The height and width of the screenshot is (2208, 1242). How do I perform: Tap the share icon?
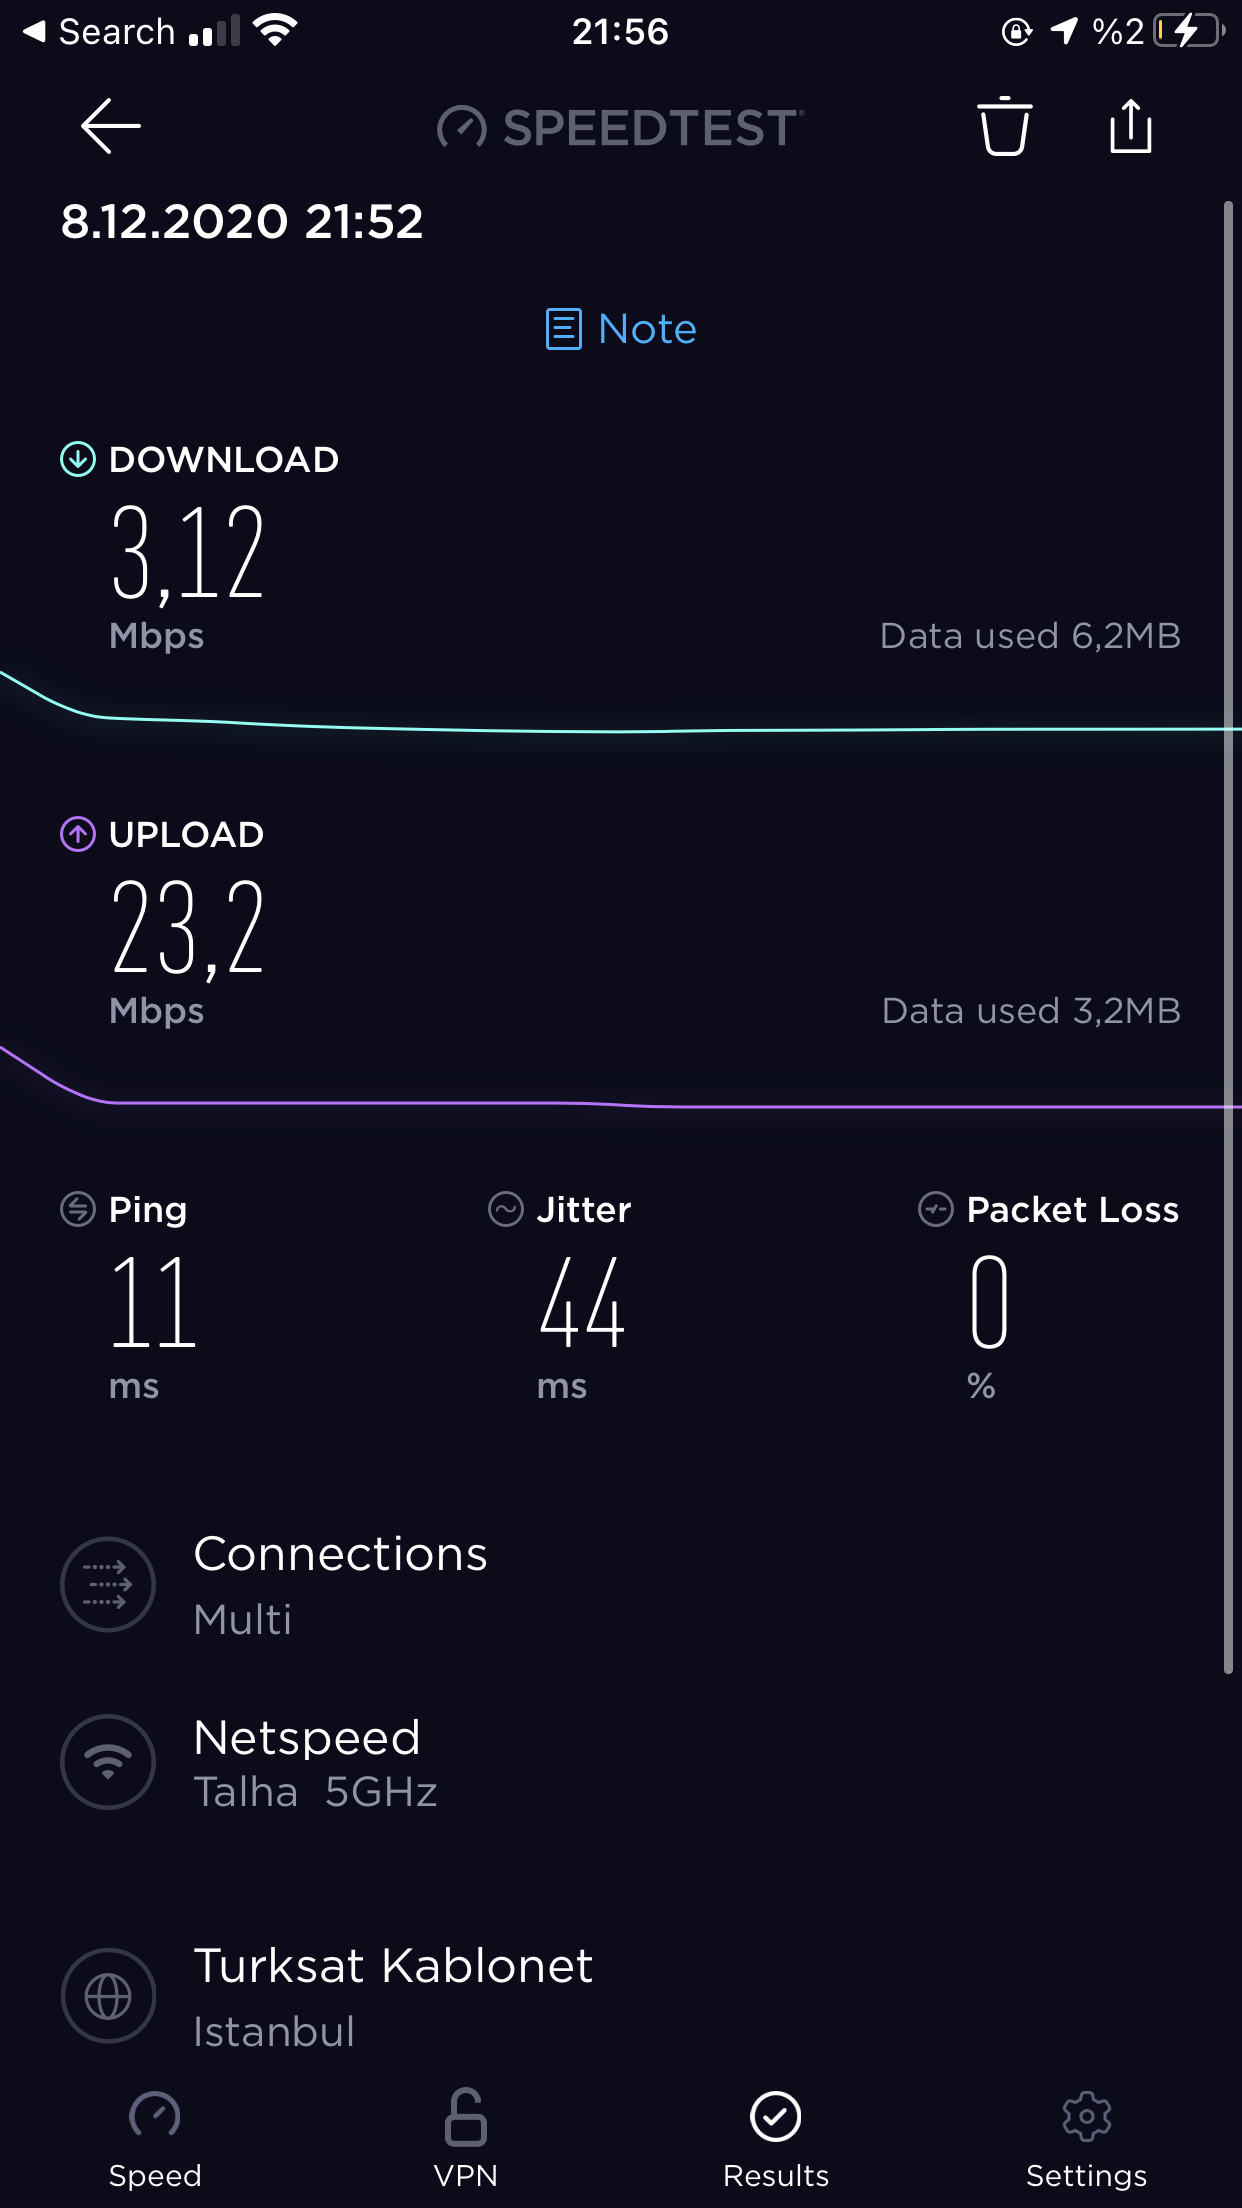[1131, 127]
